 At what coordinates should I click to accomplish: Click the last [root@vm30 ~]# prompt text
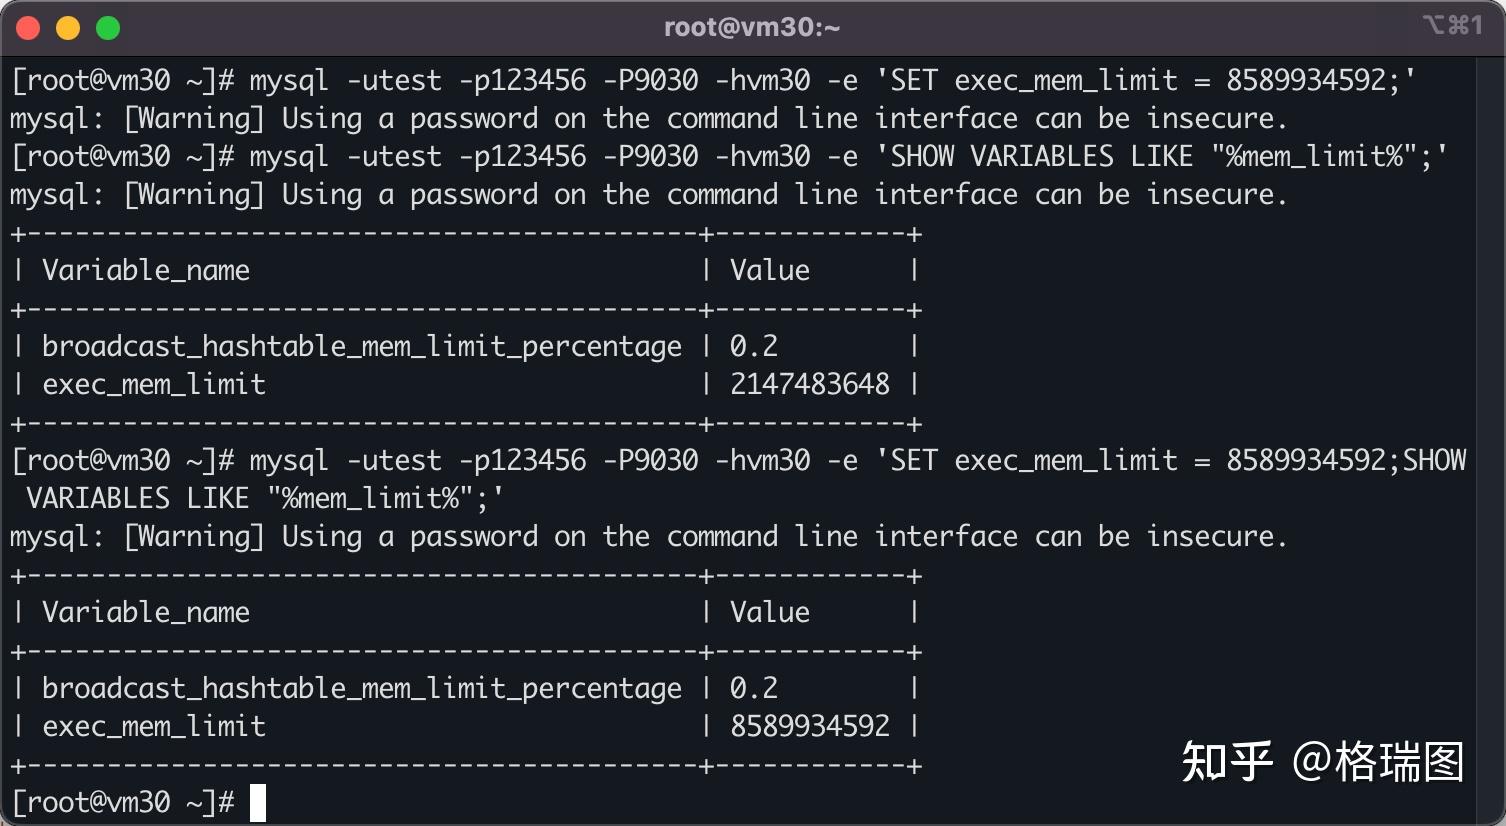pyautogui.click(x=123, y=803)
